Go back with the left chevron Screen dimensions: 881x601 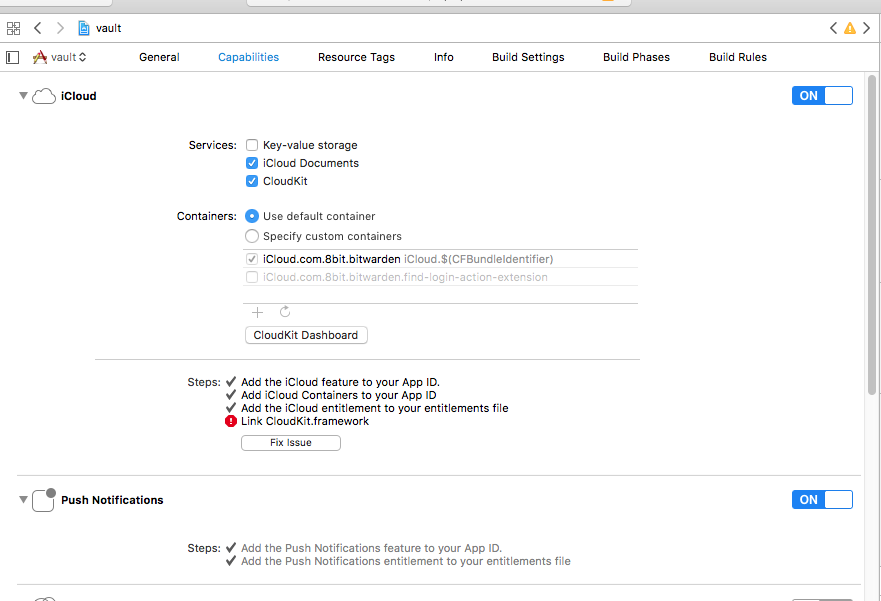[38, 28]
